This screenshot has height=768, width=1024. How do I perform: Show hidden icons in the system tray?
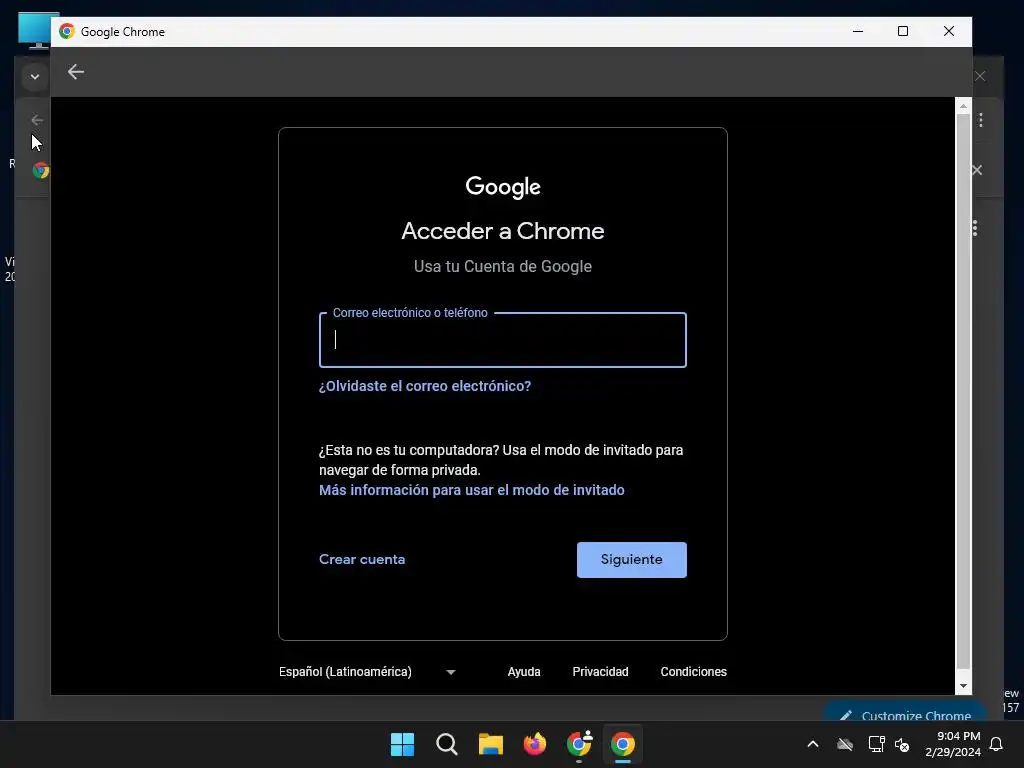813,744
